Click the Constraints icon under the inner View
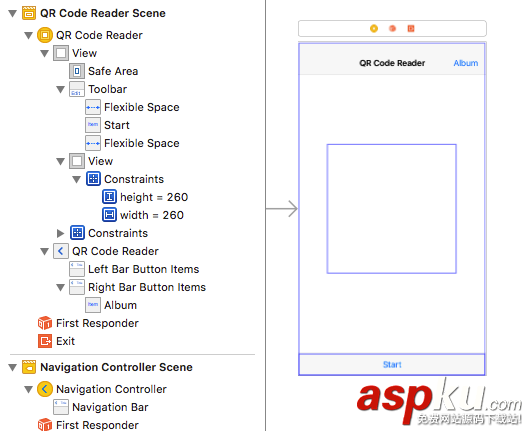Image resolution: width=527 pixels, height=431 pixels. coord(93,179)
